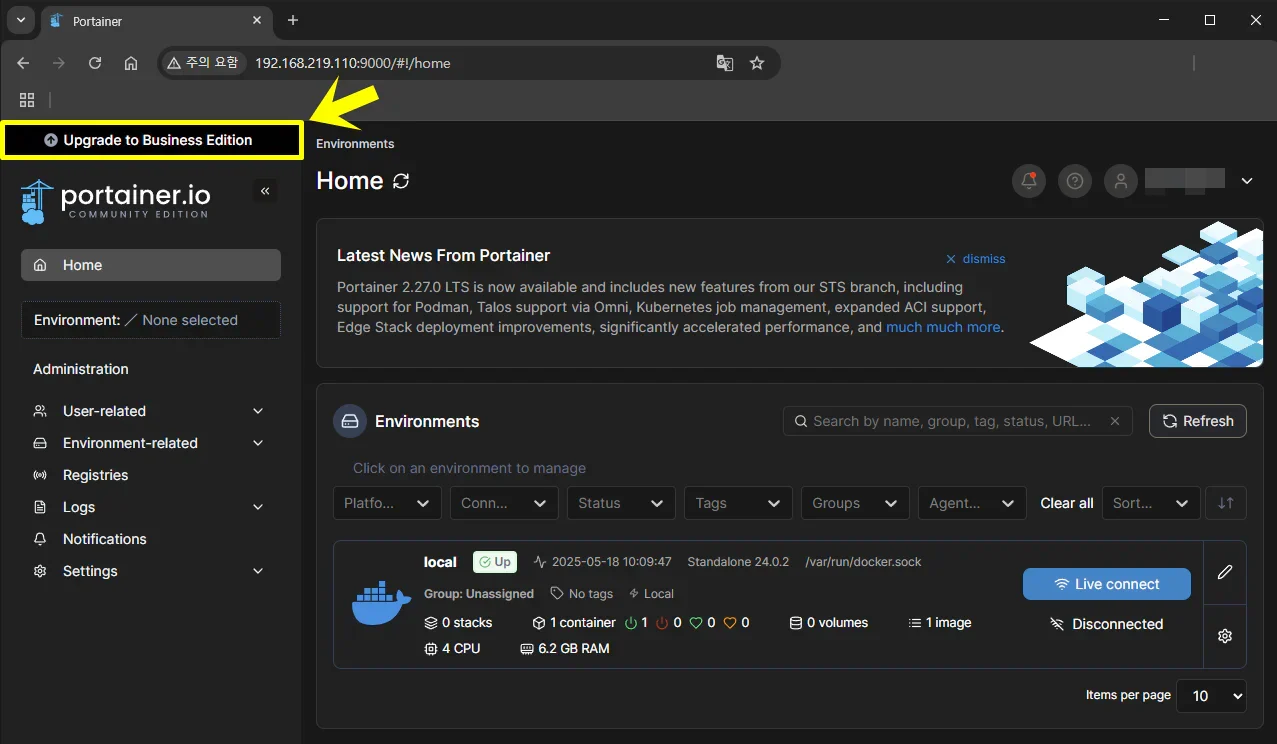
Task: Click the Disconnected status text
Action: pyautogui.click(x=1107, y=624)
